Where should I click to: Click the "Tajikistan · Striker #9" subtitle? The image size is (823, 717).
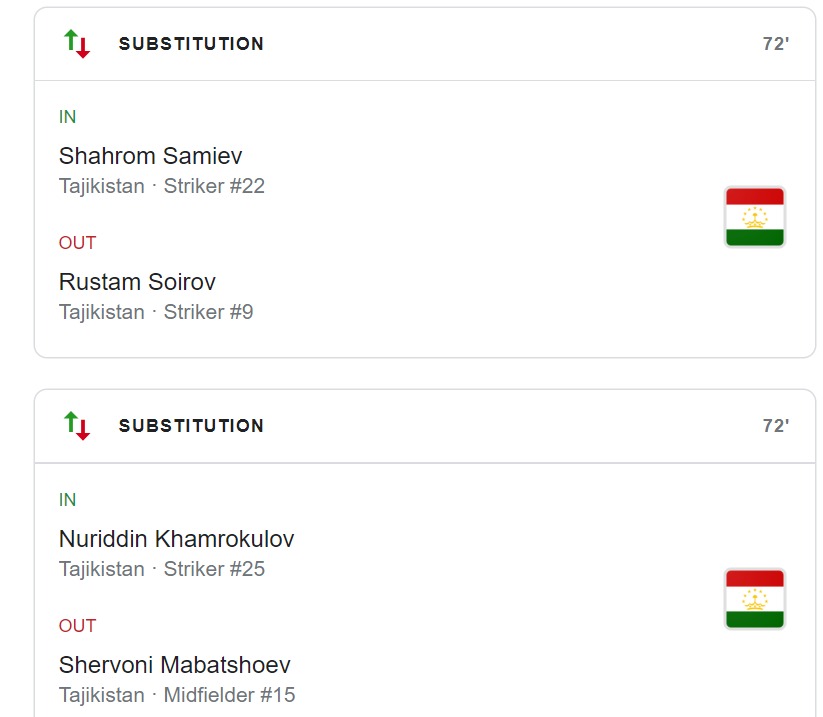[x=156, y=312]
